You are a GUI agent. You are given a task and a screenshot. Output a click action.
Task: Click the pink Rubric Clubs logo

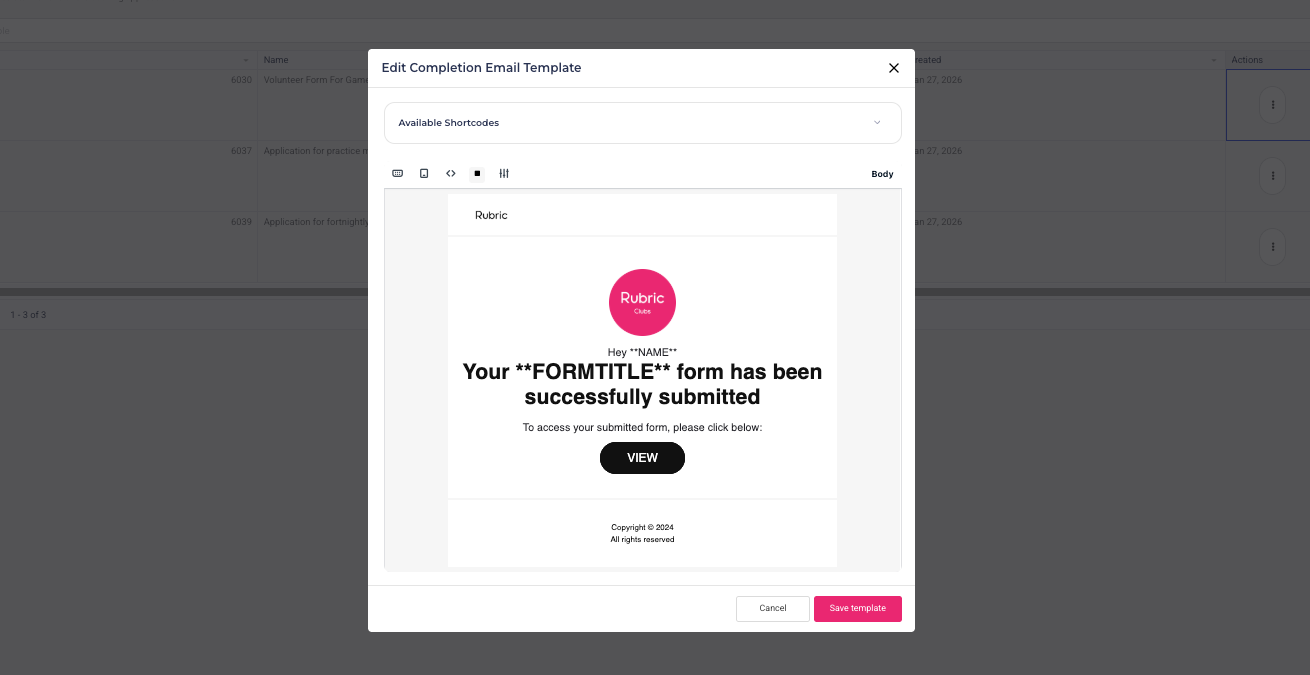pos(642,302)
